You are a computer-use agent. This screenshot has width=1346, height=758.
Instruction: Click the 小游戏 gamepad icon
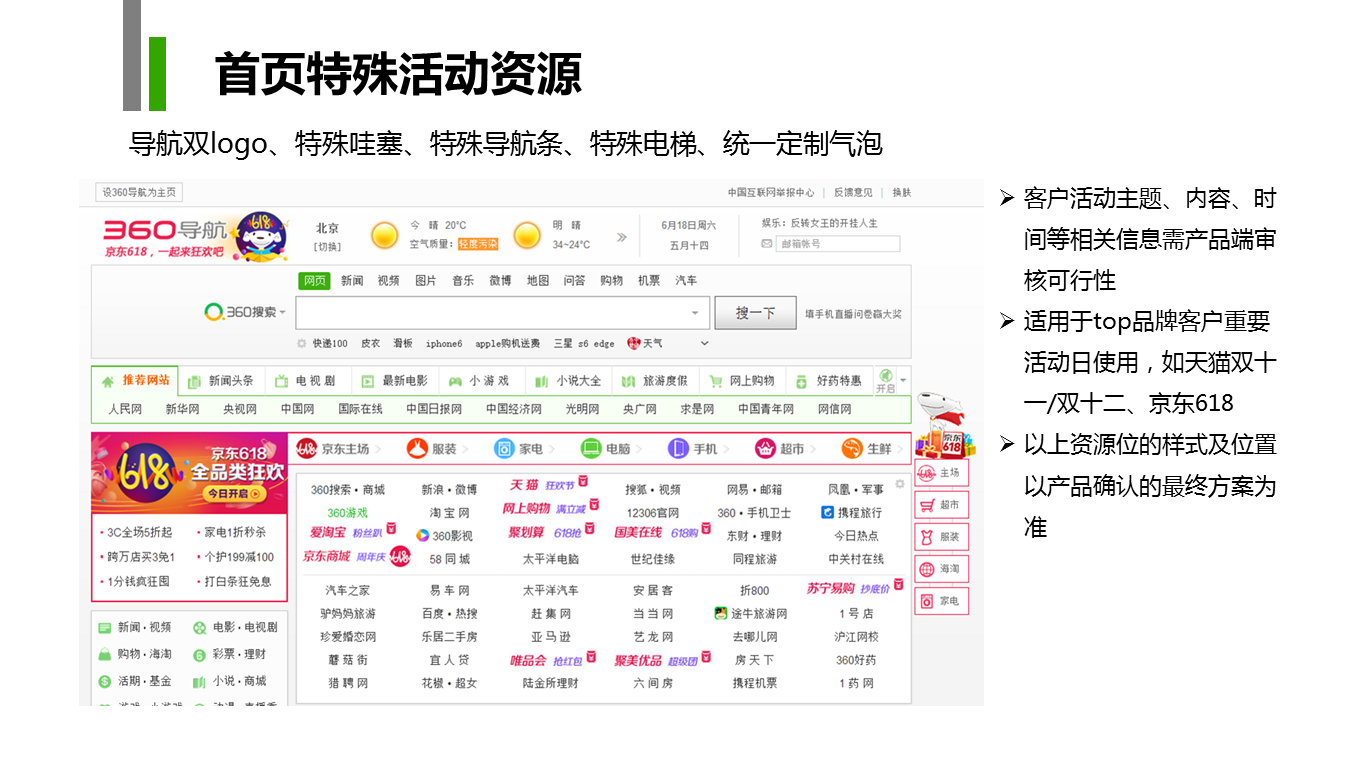pyautogui.click(x=455, y=381)
